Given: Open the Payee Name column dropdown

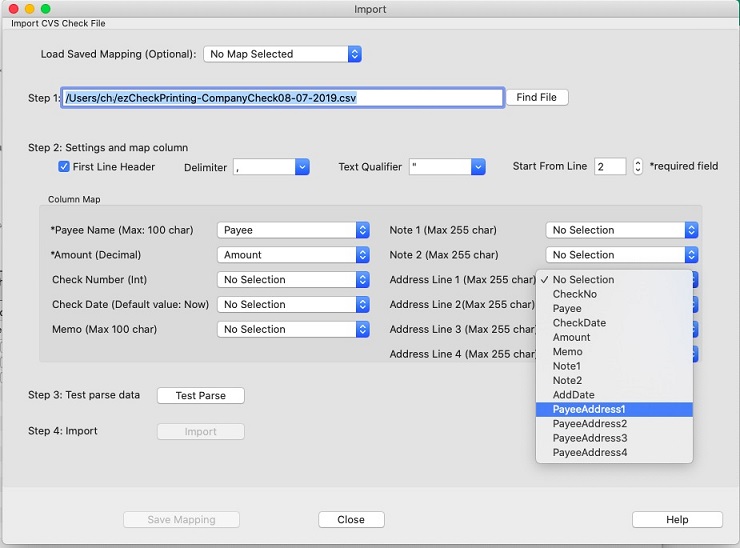Looking at the screenshot, I should point(293,230).
